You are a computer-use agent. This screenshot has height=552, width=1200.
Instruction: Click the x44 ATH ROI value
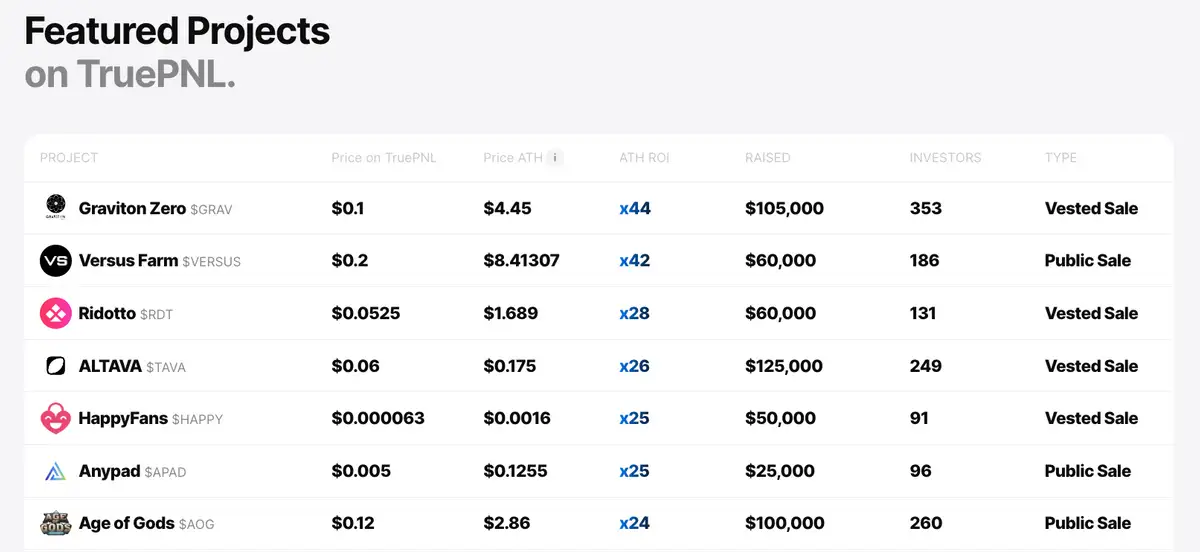tap(634, 209)
